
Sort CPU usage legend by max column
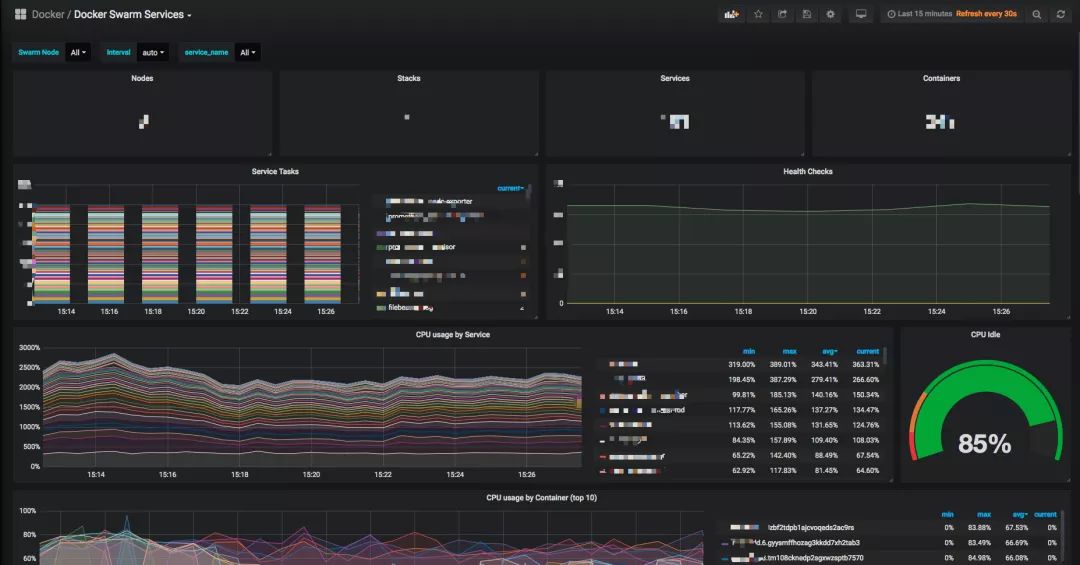[790, 351]
